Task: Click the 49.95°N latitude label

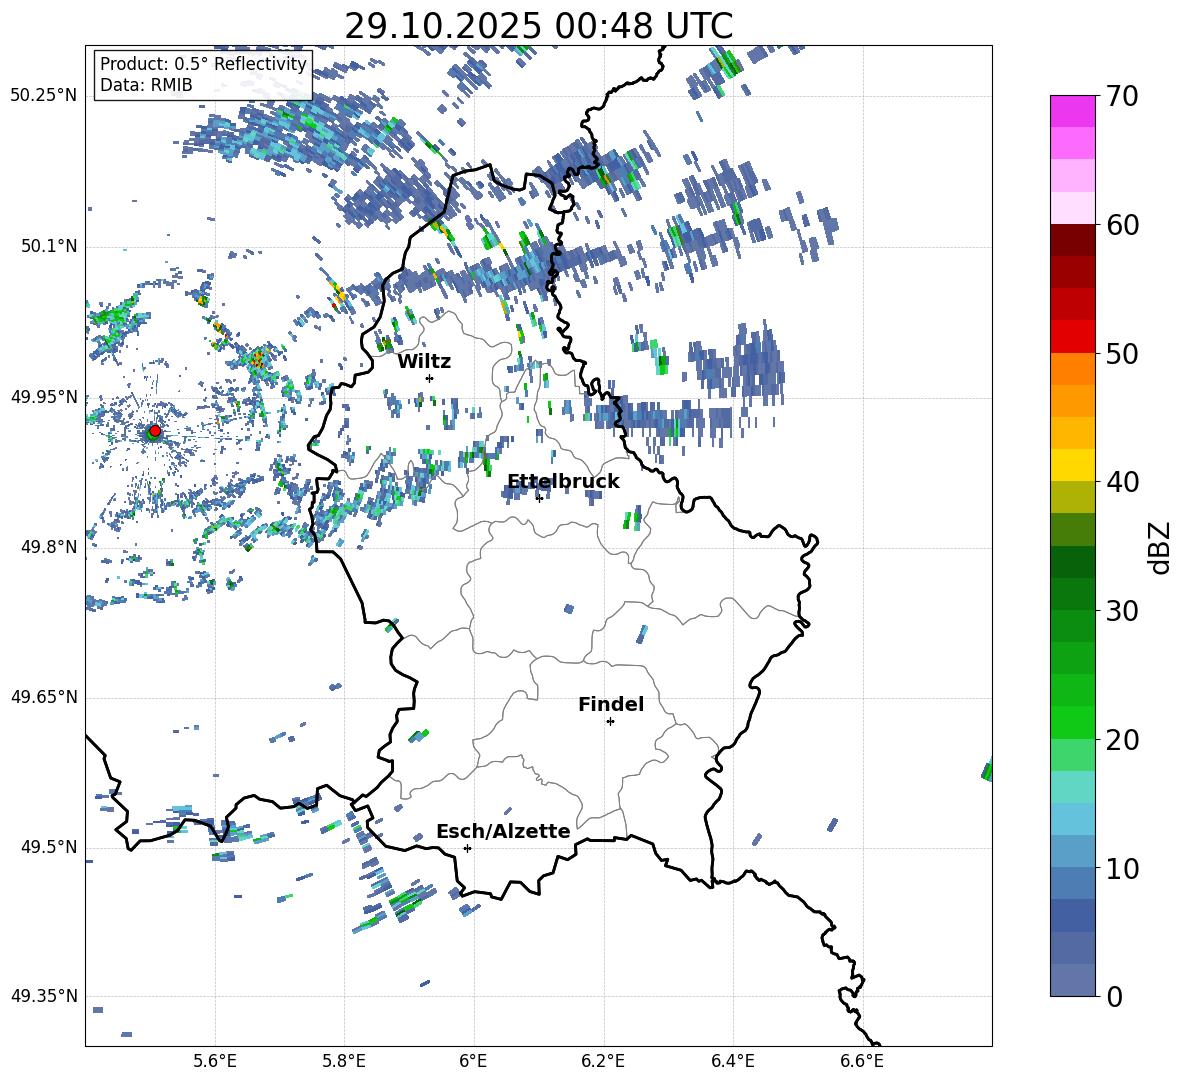Action: pyautogui.click(x=44, y=397)
